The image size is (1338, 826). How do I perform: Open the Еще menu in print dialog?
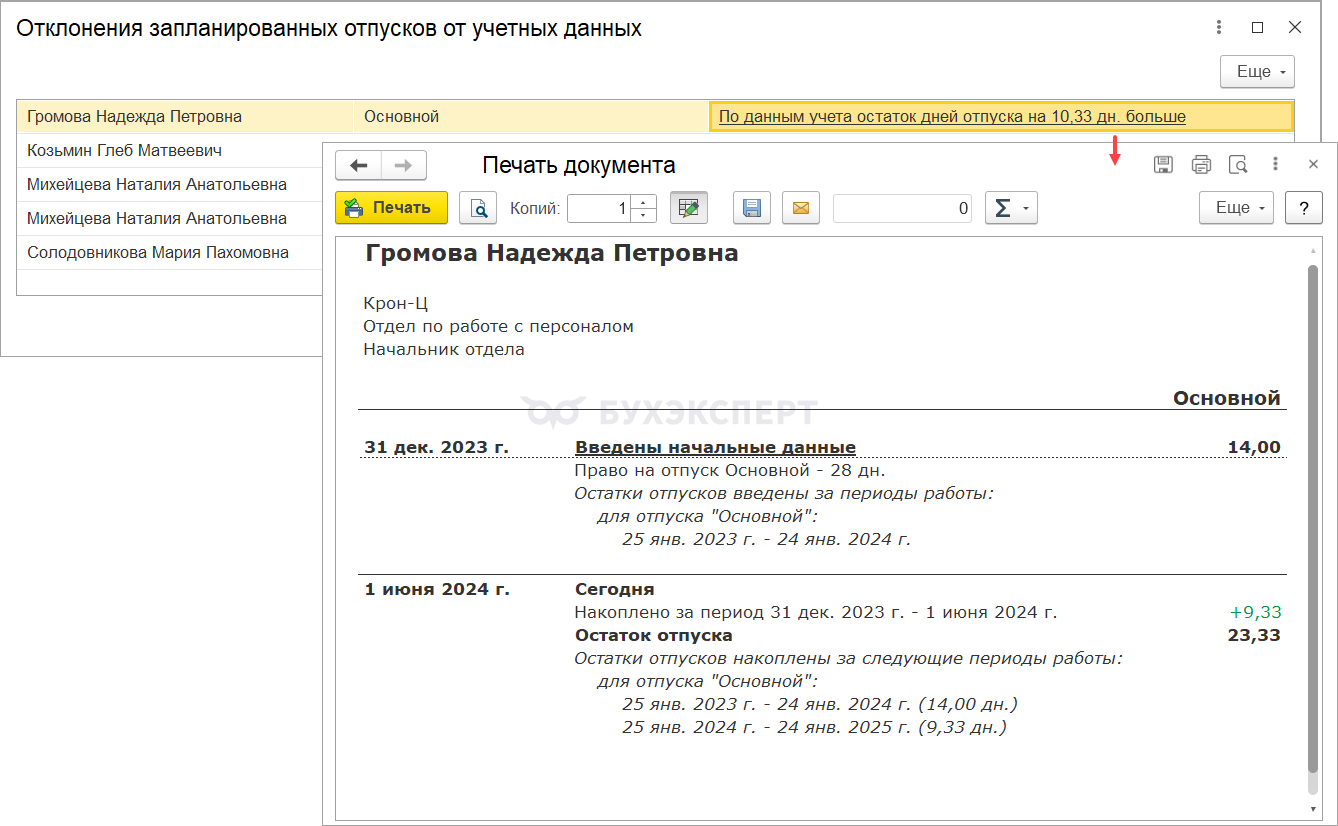(1236, 208)
